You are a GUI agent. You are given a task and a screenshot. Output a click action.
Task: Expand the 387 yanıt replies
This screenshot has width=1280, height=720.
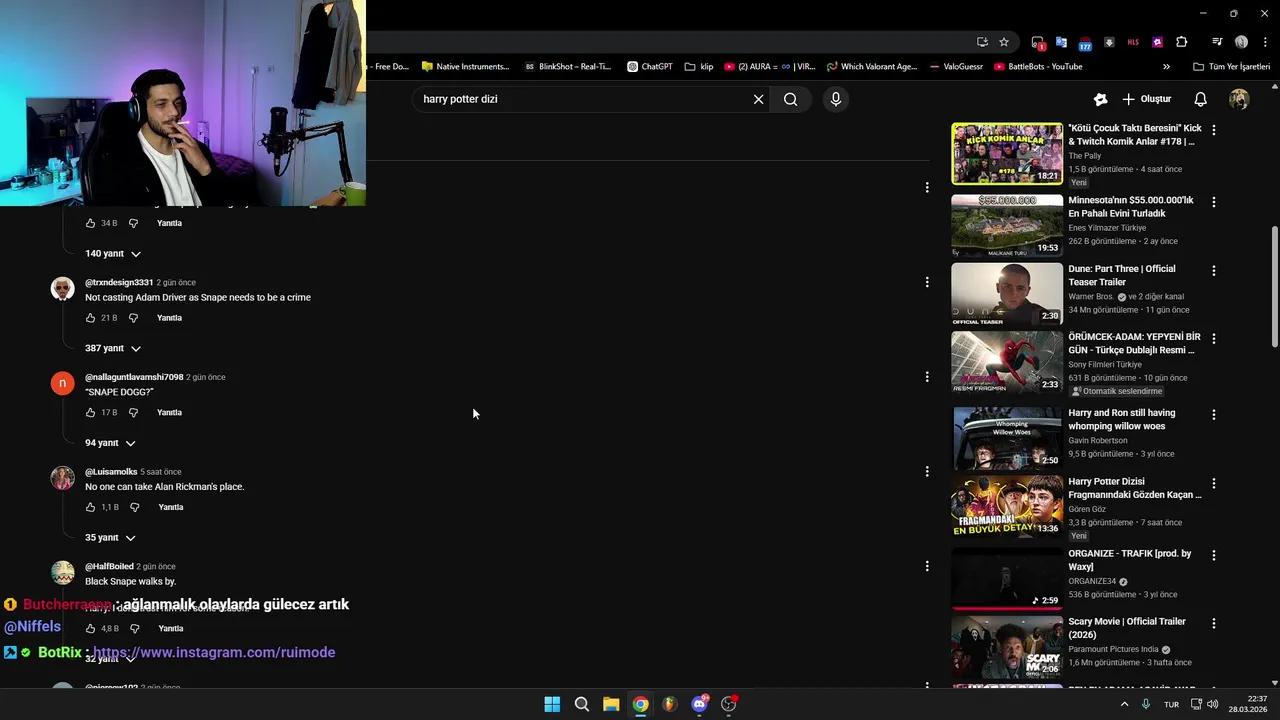tap(113, 348)
